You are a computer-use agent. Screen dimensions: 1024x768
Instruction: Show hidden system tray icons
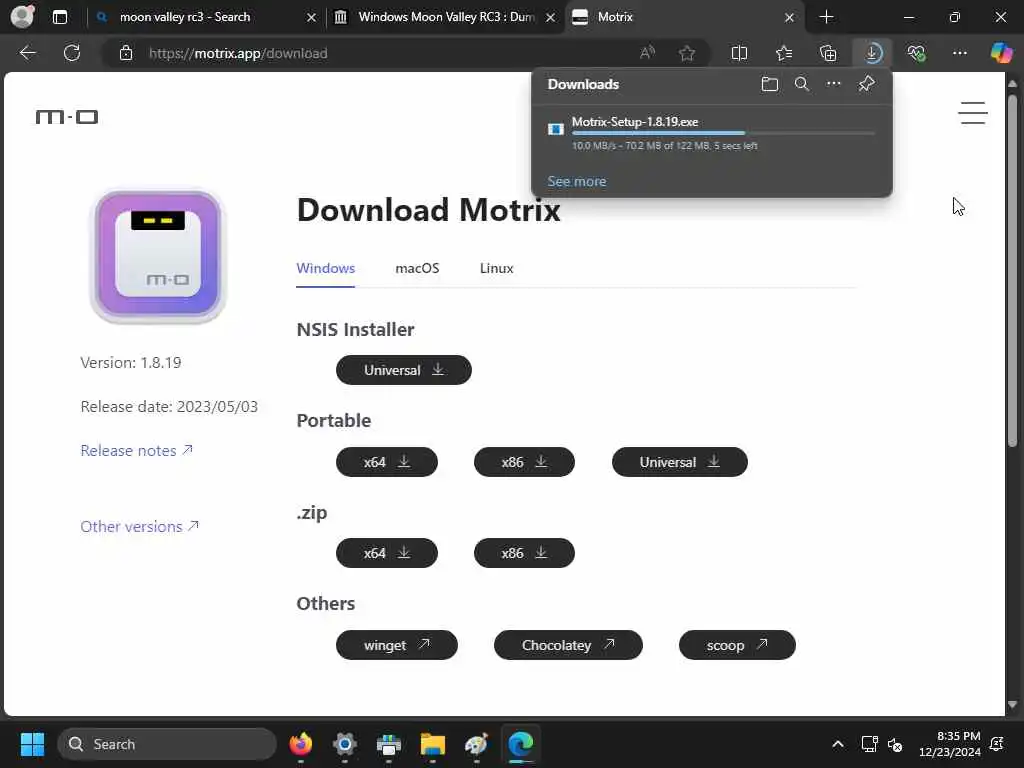(x=837, y=744)
